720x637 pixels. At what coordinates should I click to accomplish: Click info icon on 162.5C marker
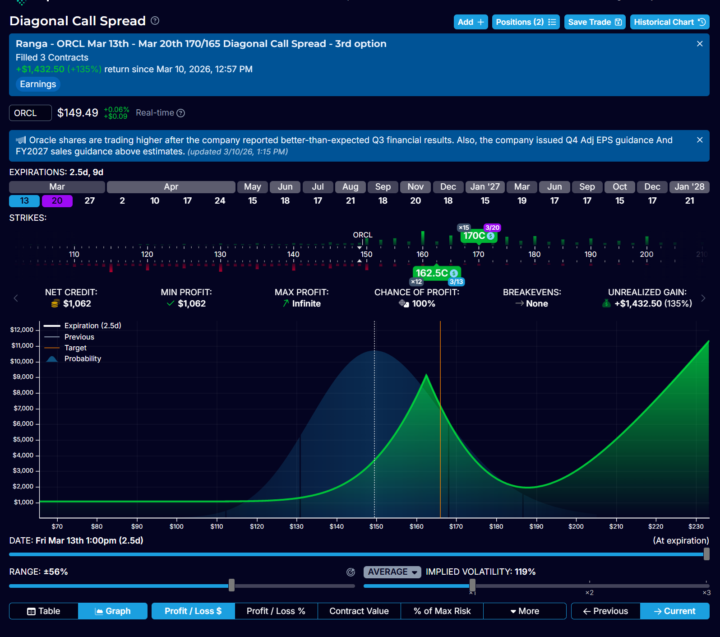[x=454, y=273]
